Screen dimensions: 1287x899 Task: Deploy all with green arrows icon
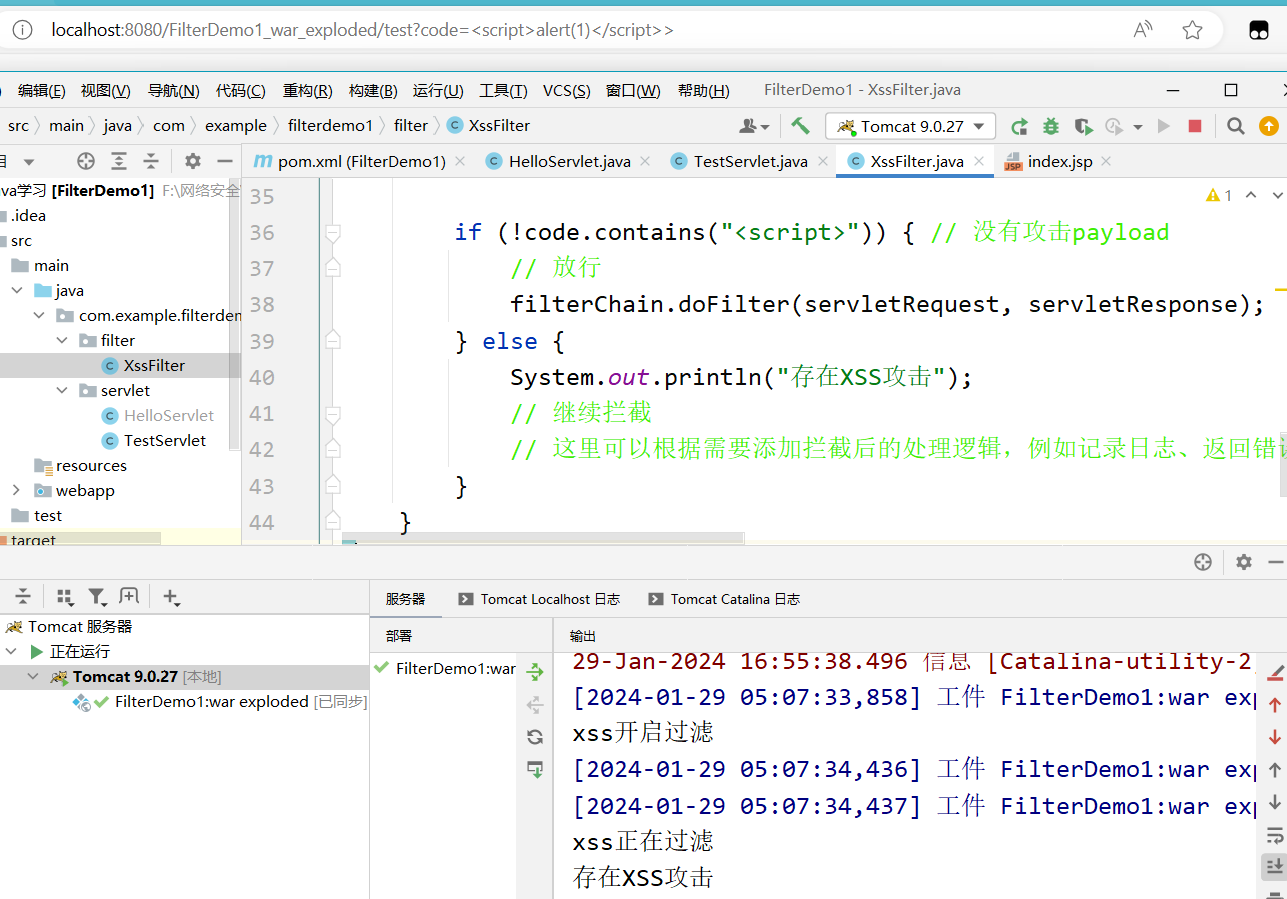click(x=535, y=672)
